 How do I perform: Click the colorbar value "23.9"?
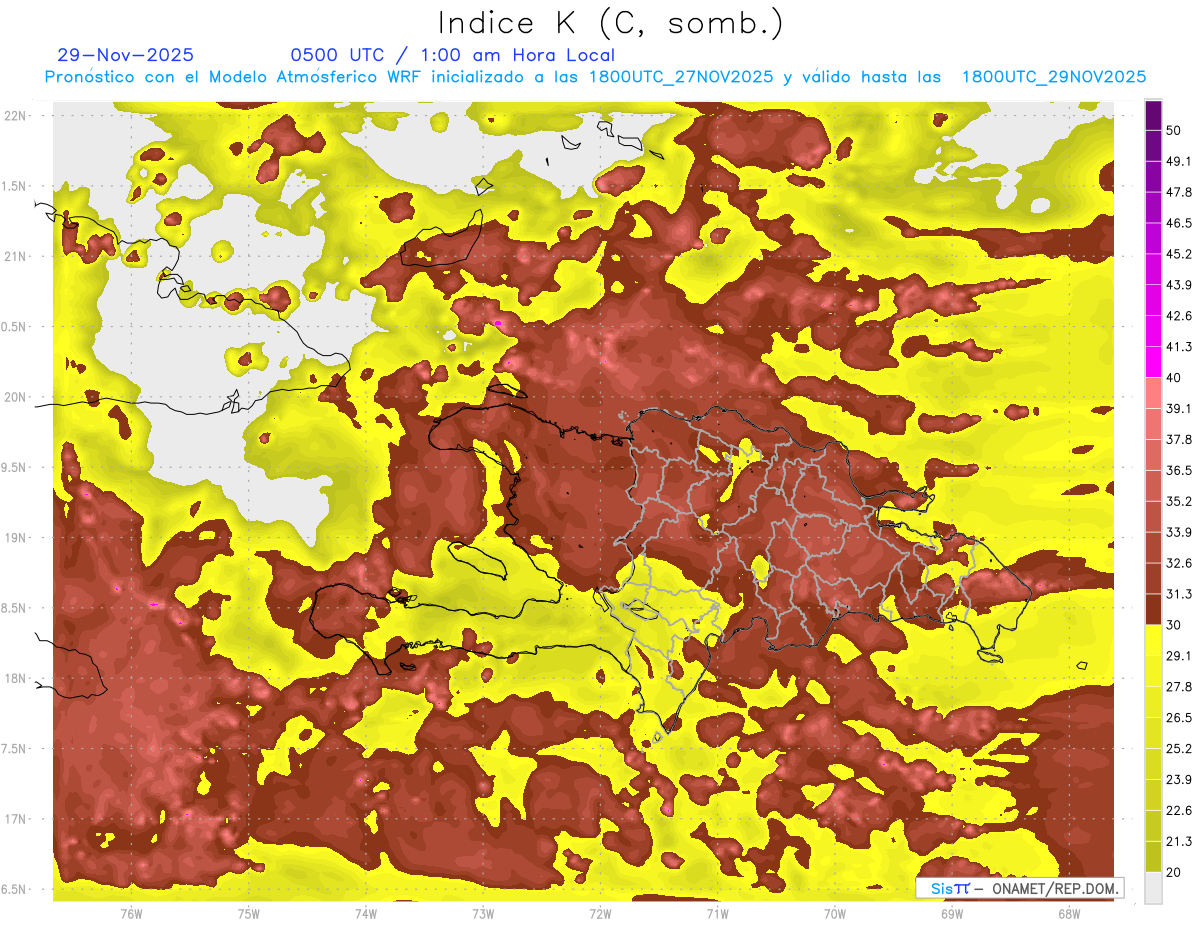tap(1178, 779)
